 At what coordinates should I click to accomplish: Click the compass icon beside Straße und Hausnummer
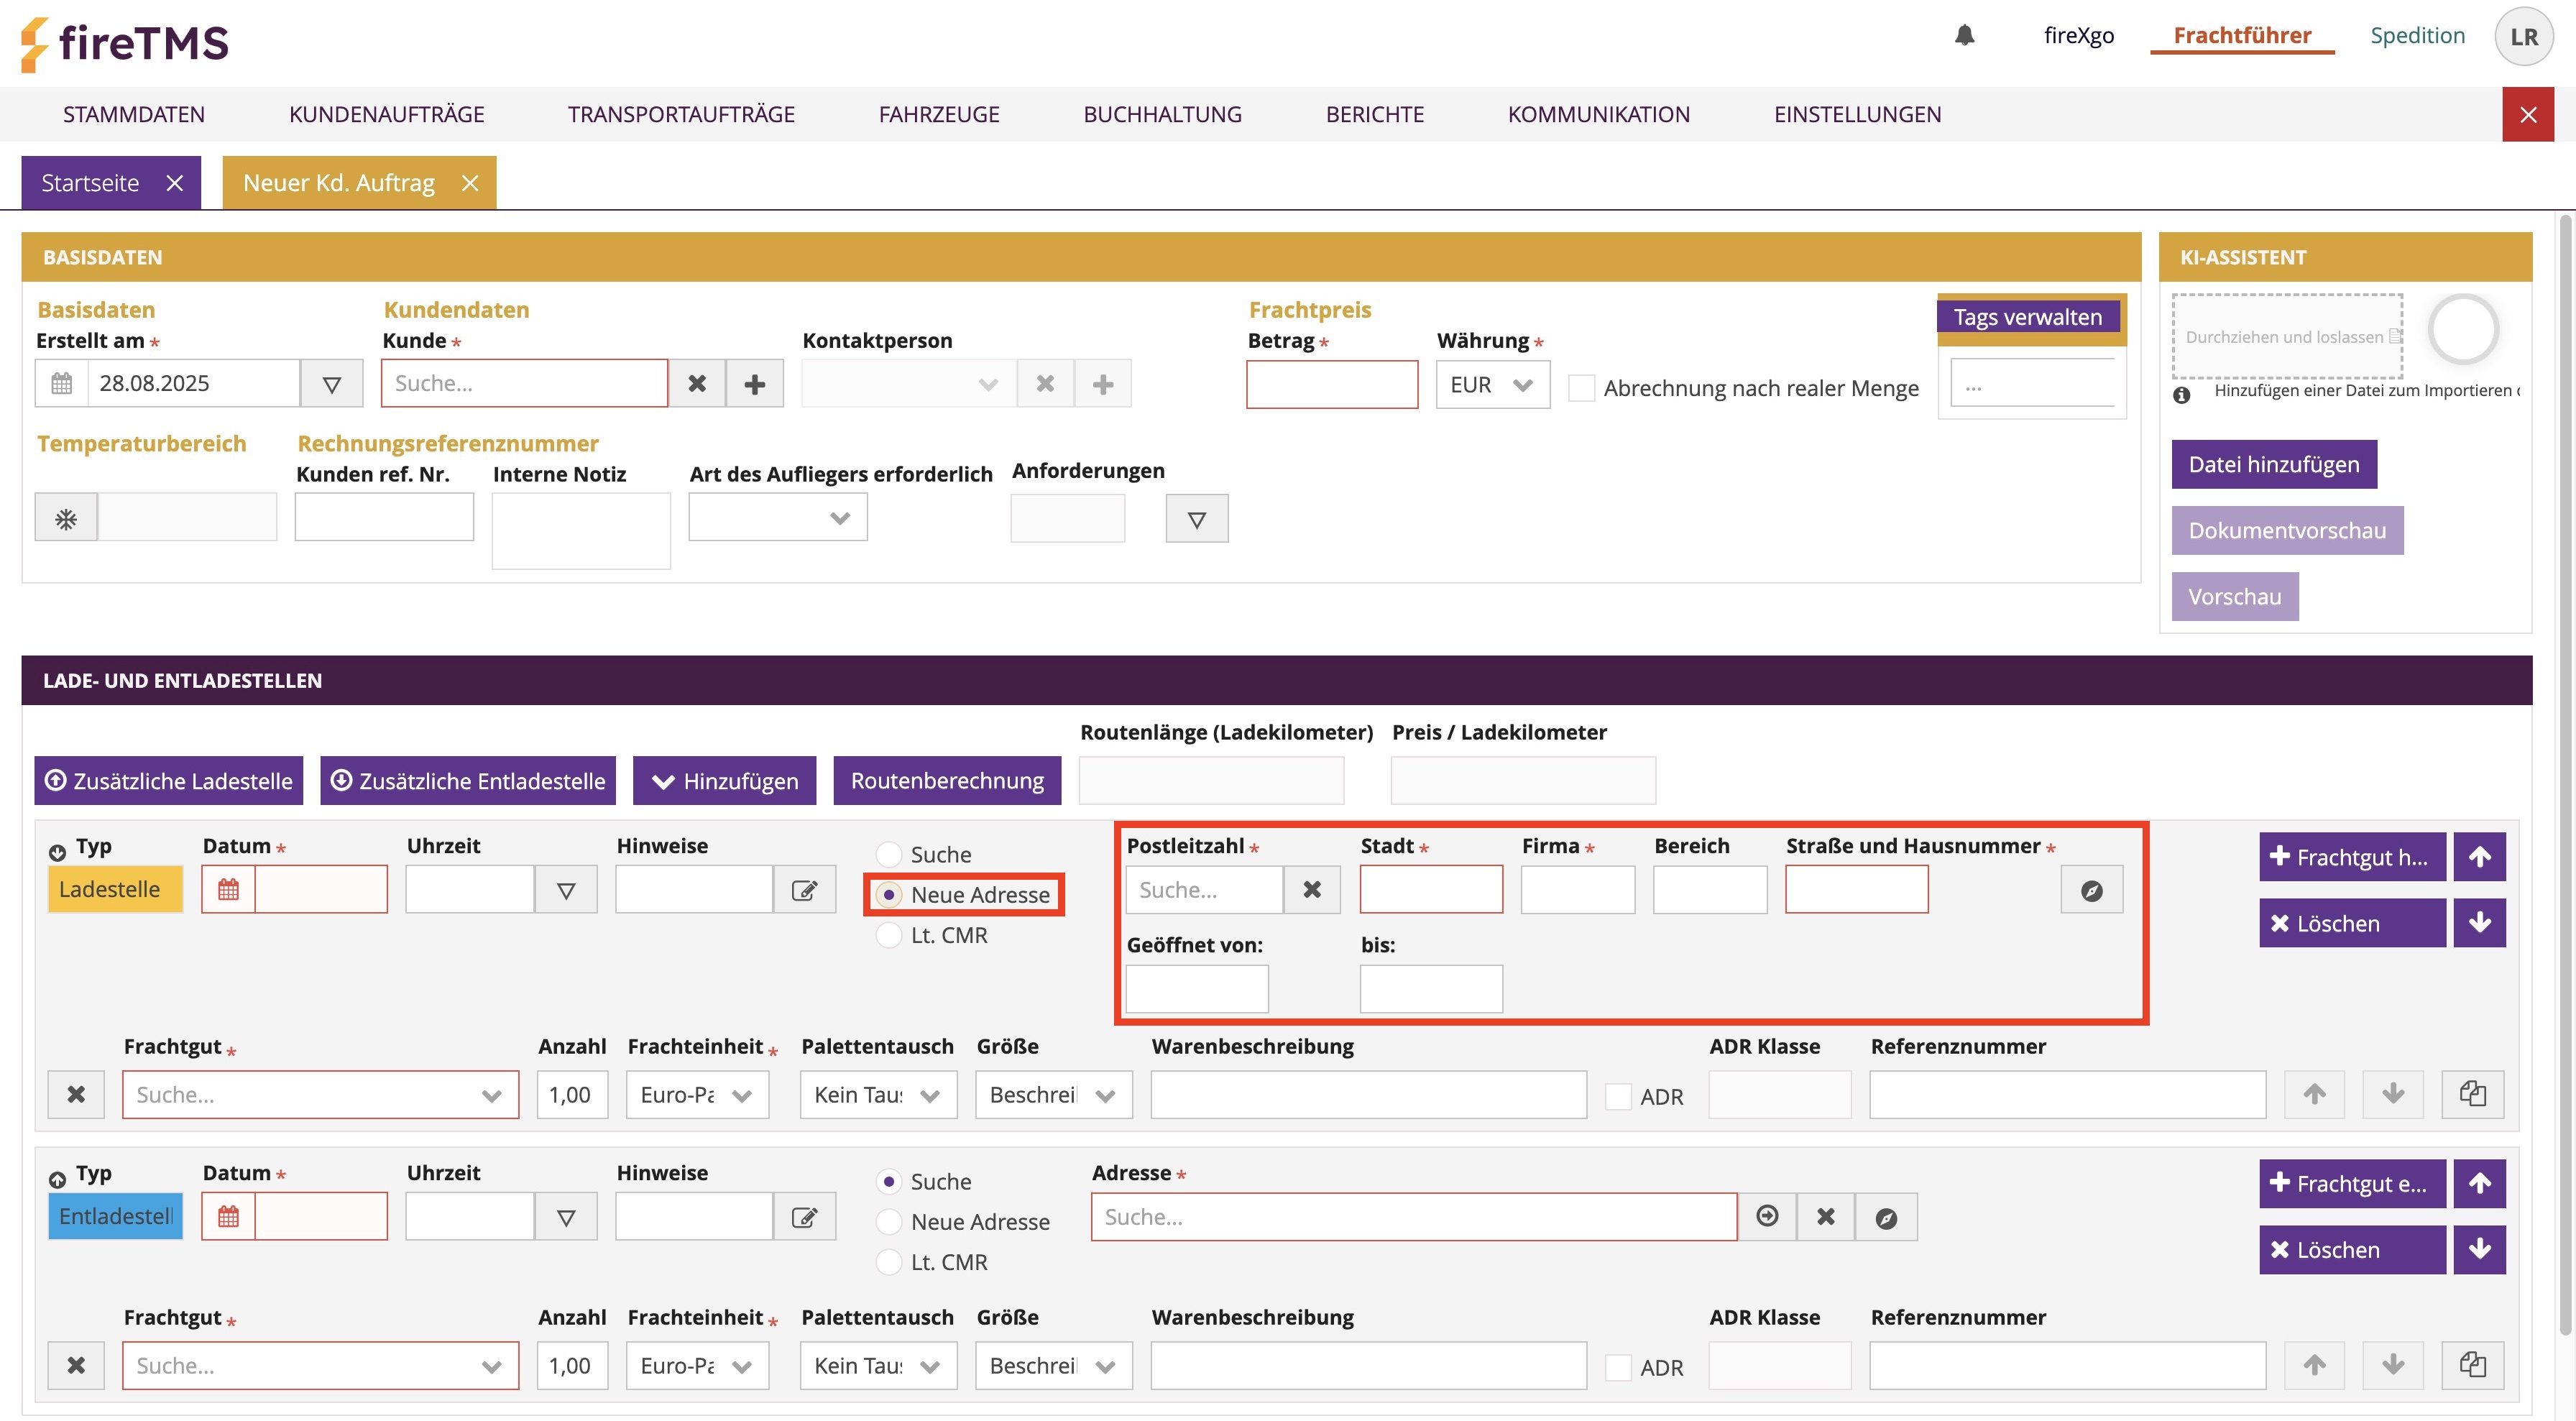coord(2091,890)
